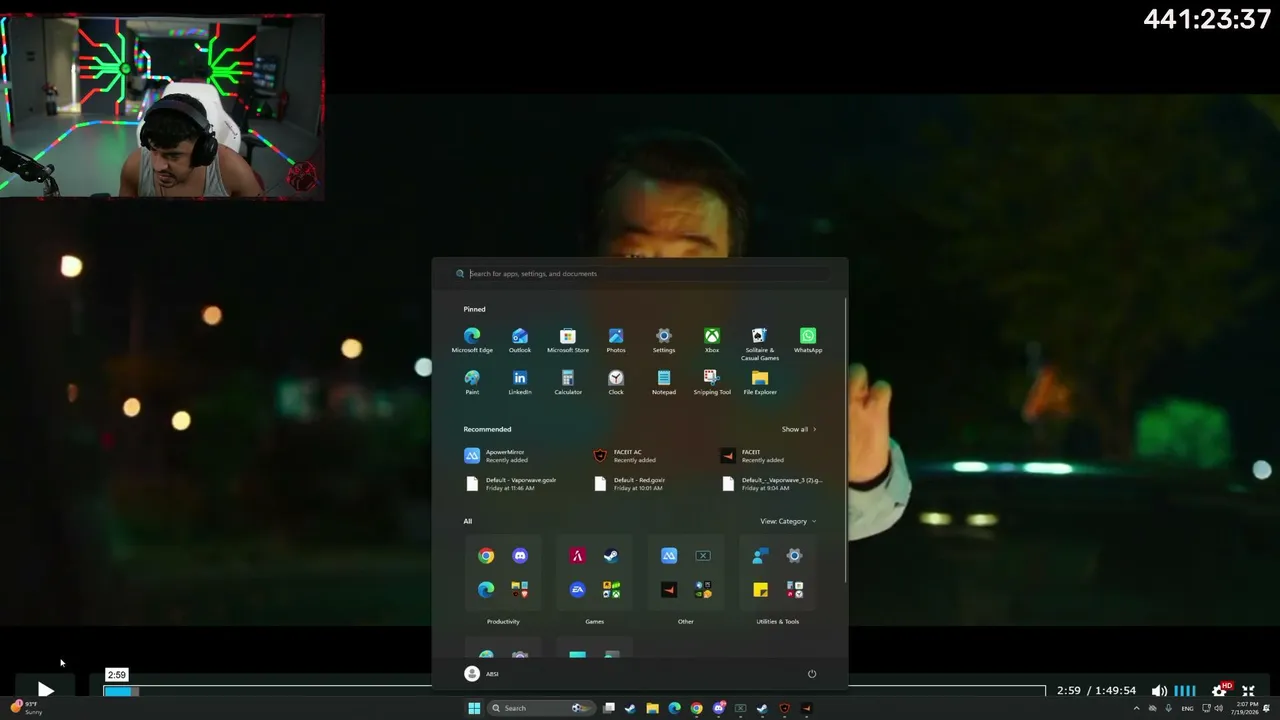The height and width of the screenshot is (720, 1280).
Task: Show hidden system tray icons chevron
Action: click(1136, 708)
